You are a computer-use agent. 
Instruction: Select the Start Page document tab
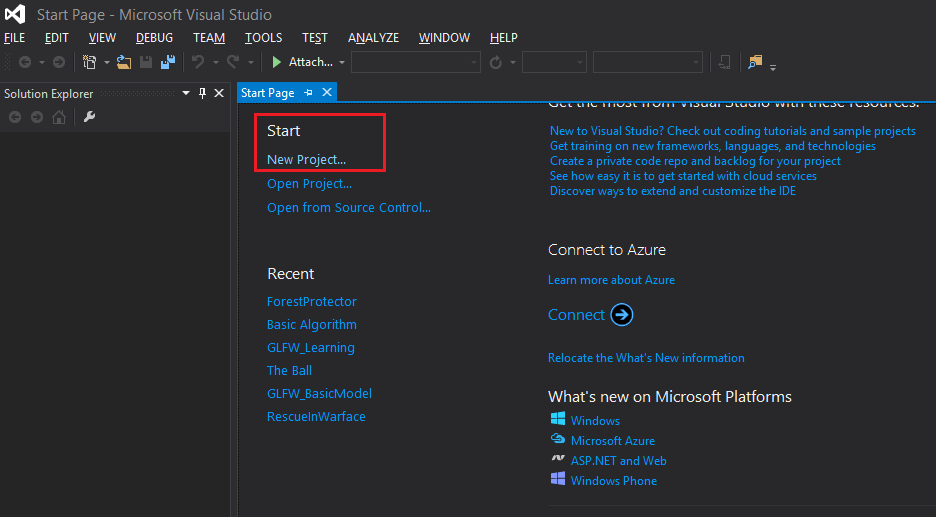[x=267, y=93]
